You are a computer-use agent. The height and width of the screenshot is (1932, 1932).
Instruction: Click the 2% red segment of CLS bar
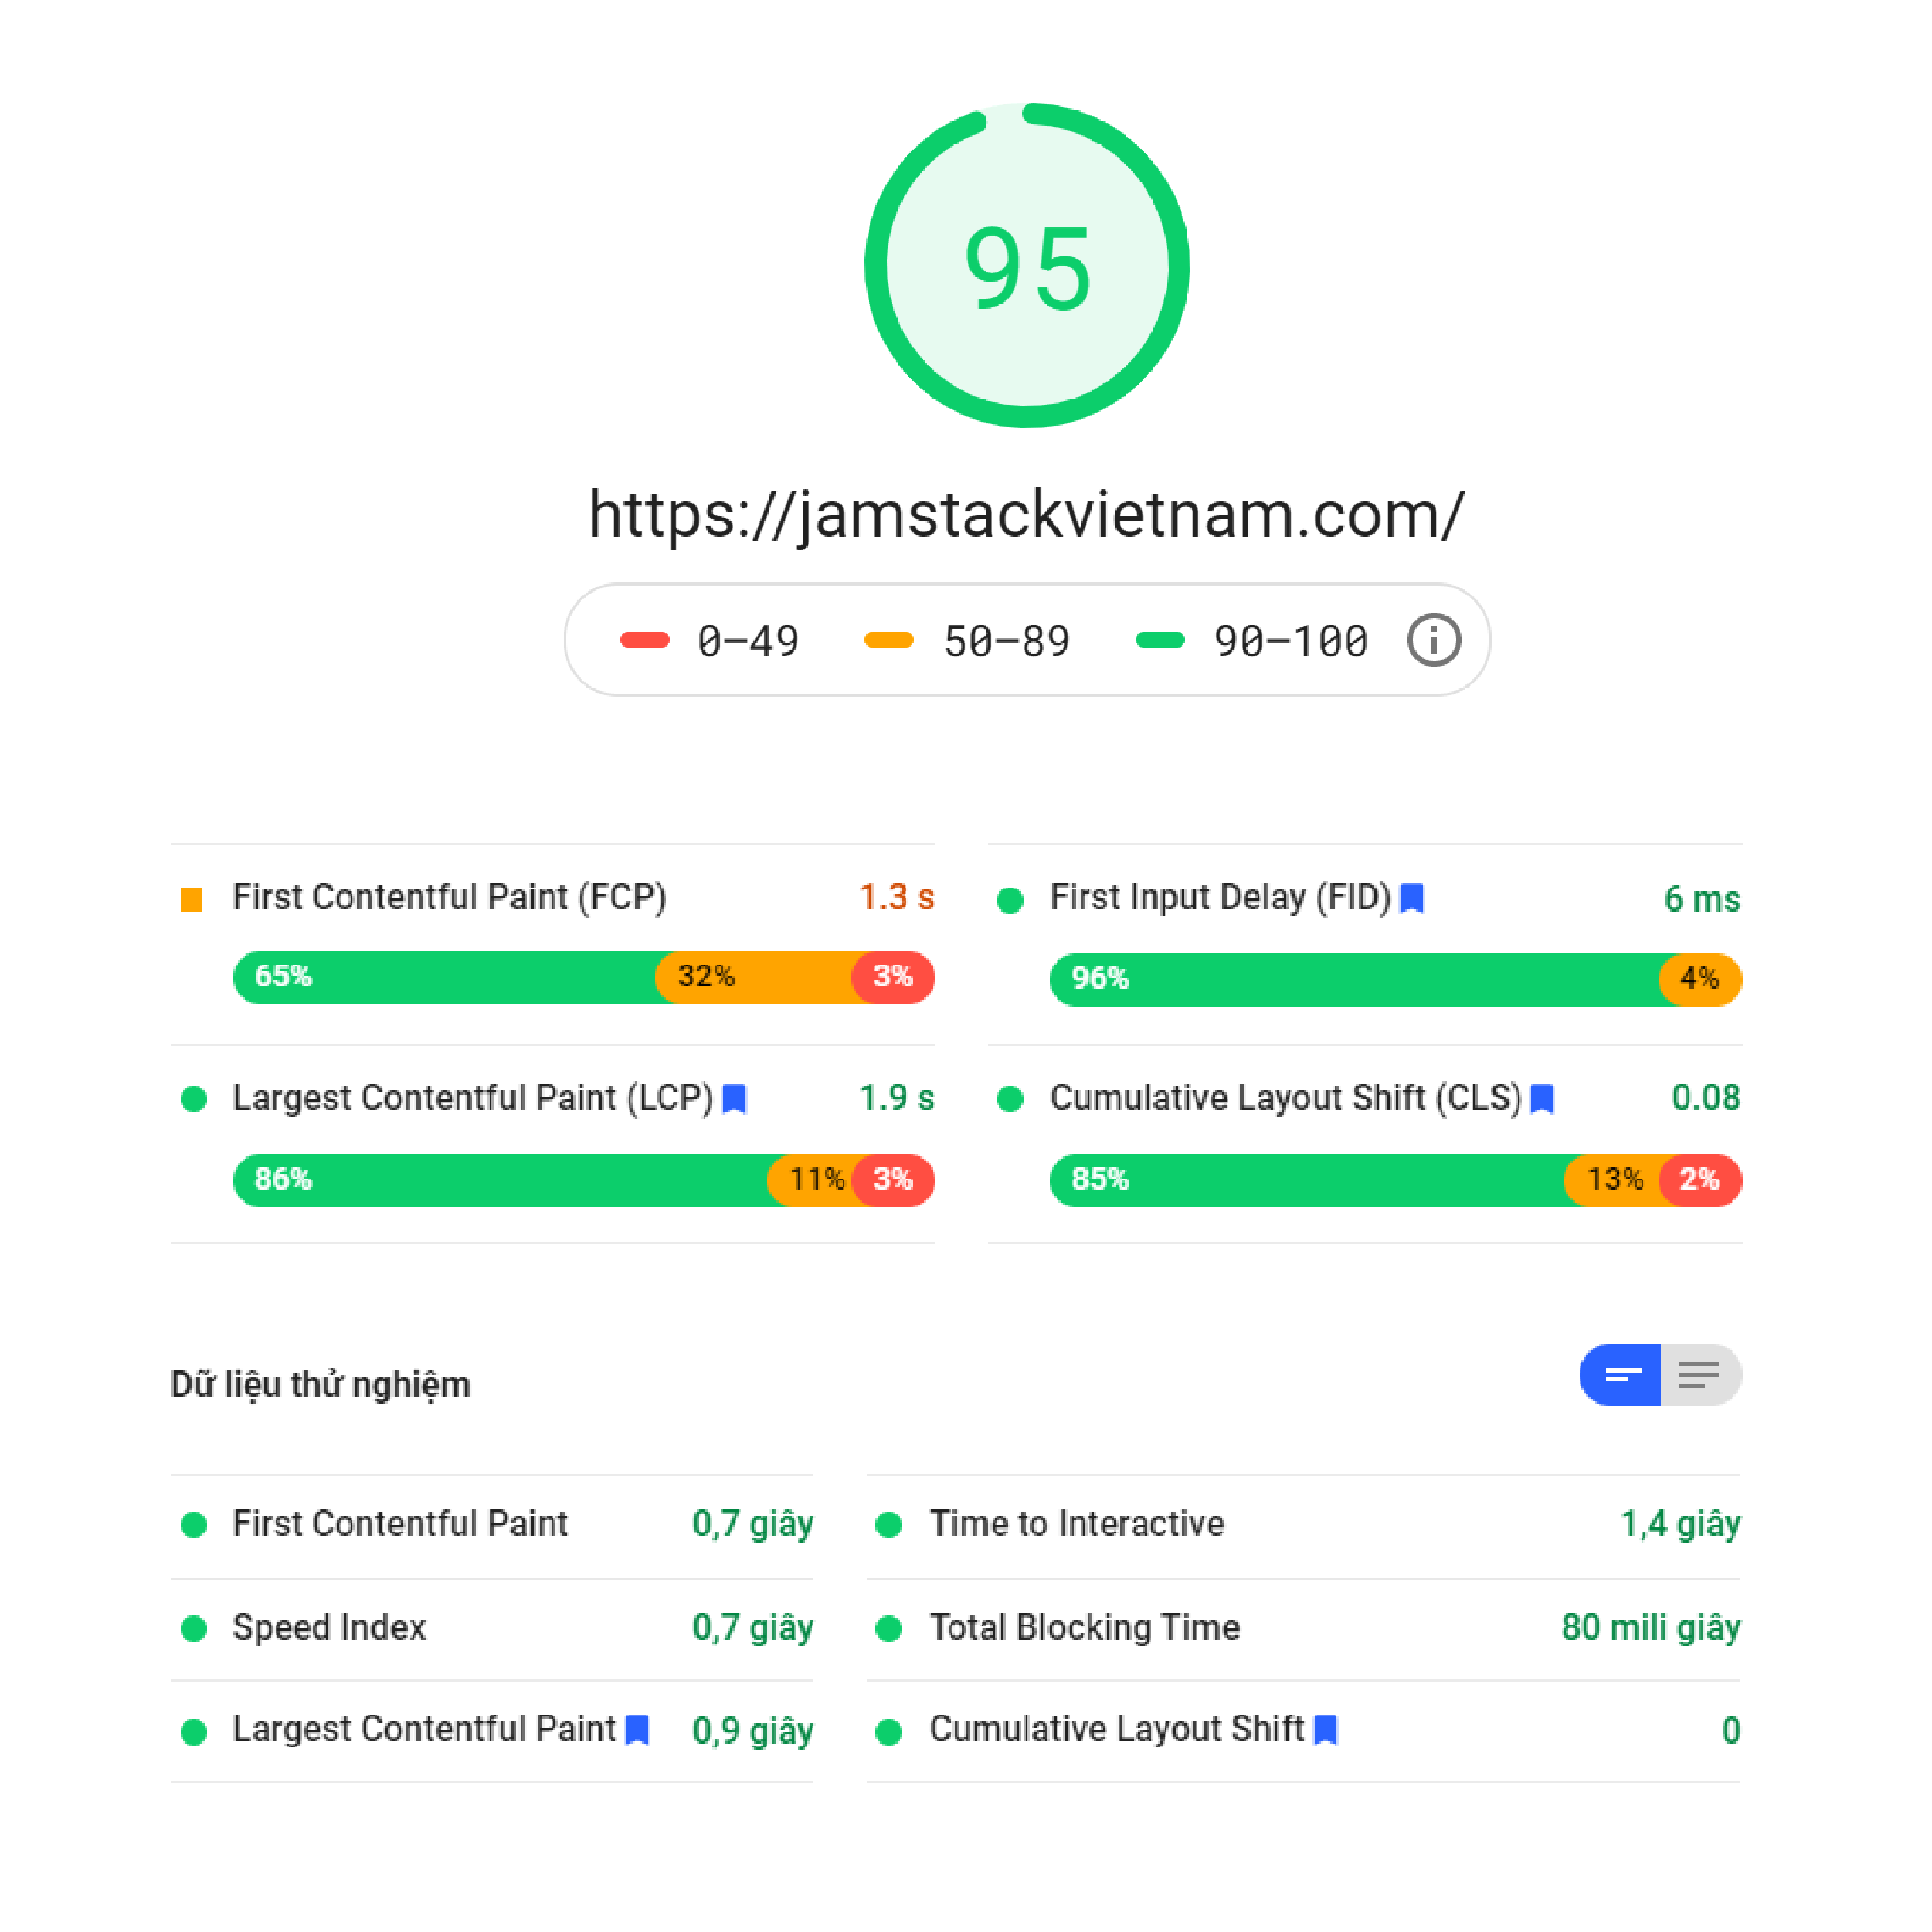1701,1180
